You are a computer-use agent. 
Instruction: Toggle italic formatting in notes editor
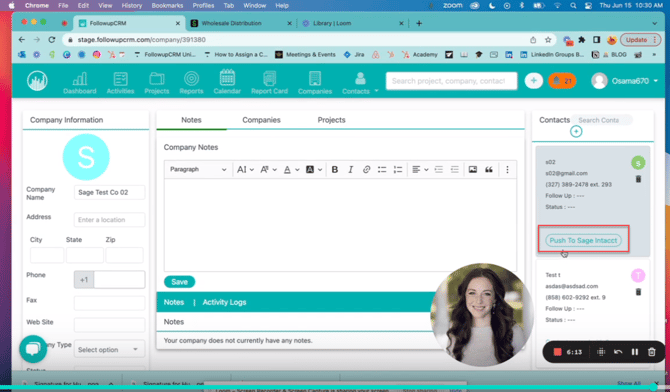(350, 170)
